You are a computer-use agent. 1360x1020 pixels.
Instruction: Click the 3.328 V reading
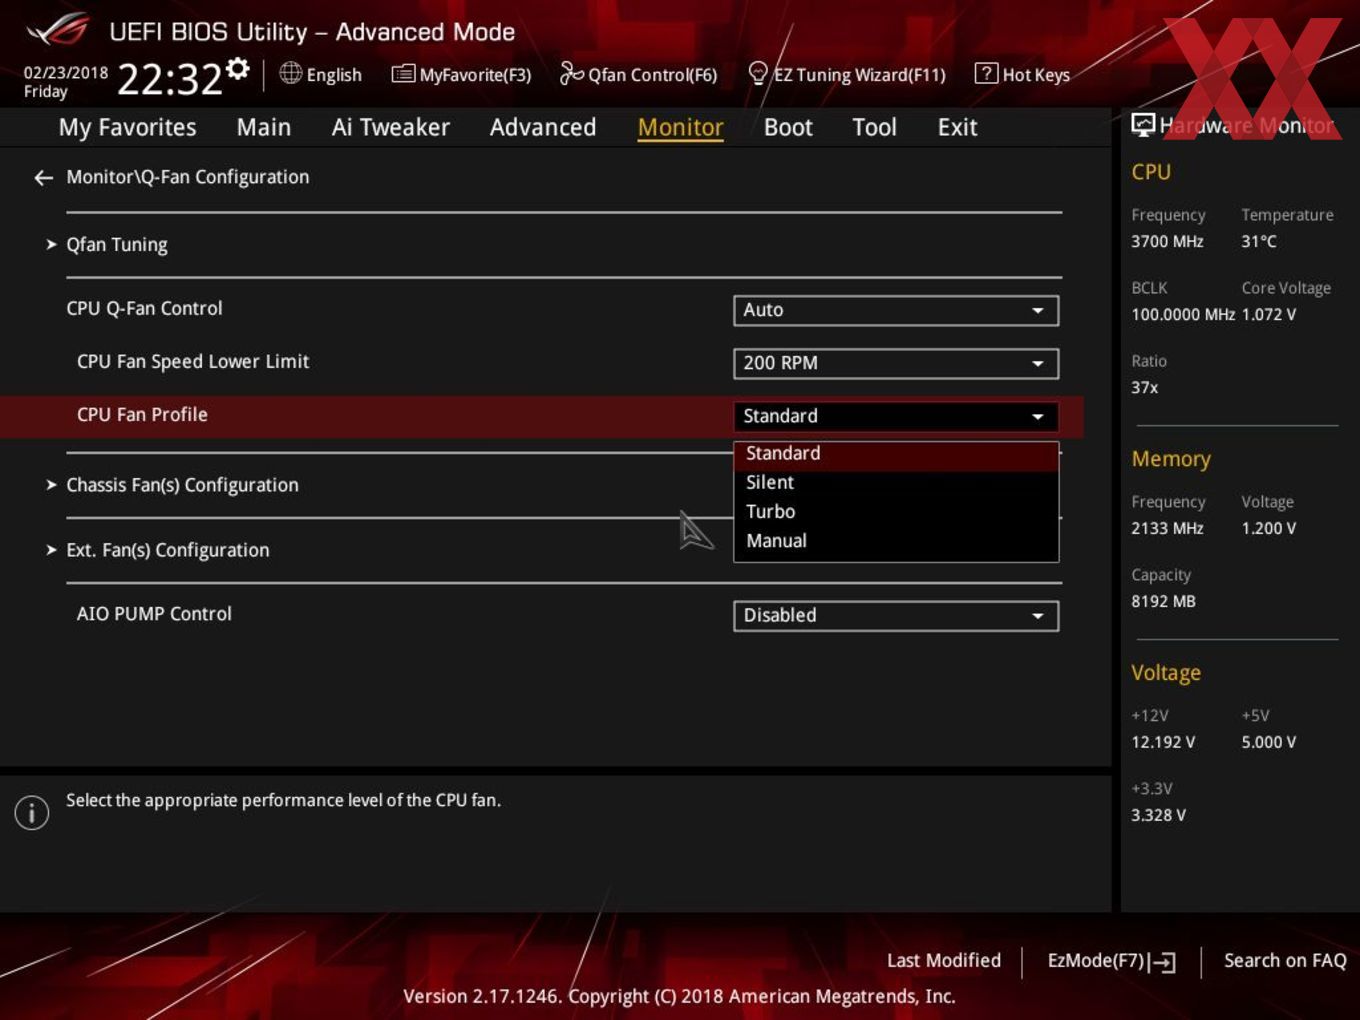(x=1158, y=816)
